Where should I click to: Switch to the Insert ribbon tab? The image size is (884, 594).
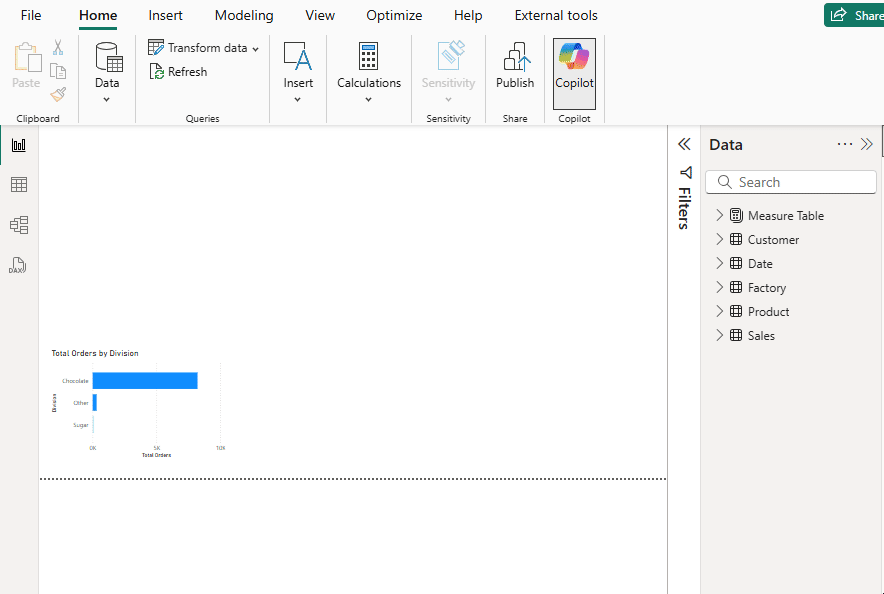tap(165, 15)
